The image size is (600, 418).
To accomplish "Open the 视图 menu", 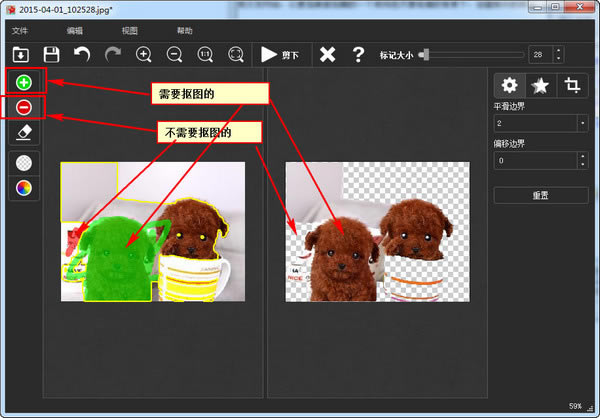I will pyautogui.click(x=130, y=31).
